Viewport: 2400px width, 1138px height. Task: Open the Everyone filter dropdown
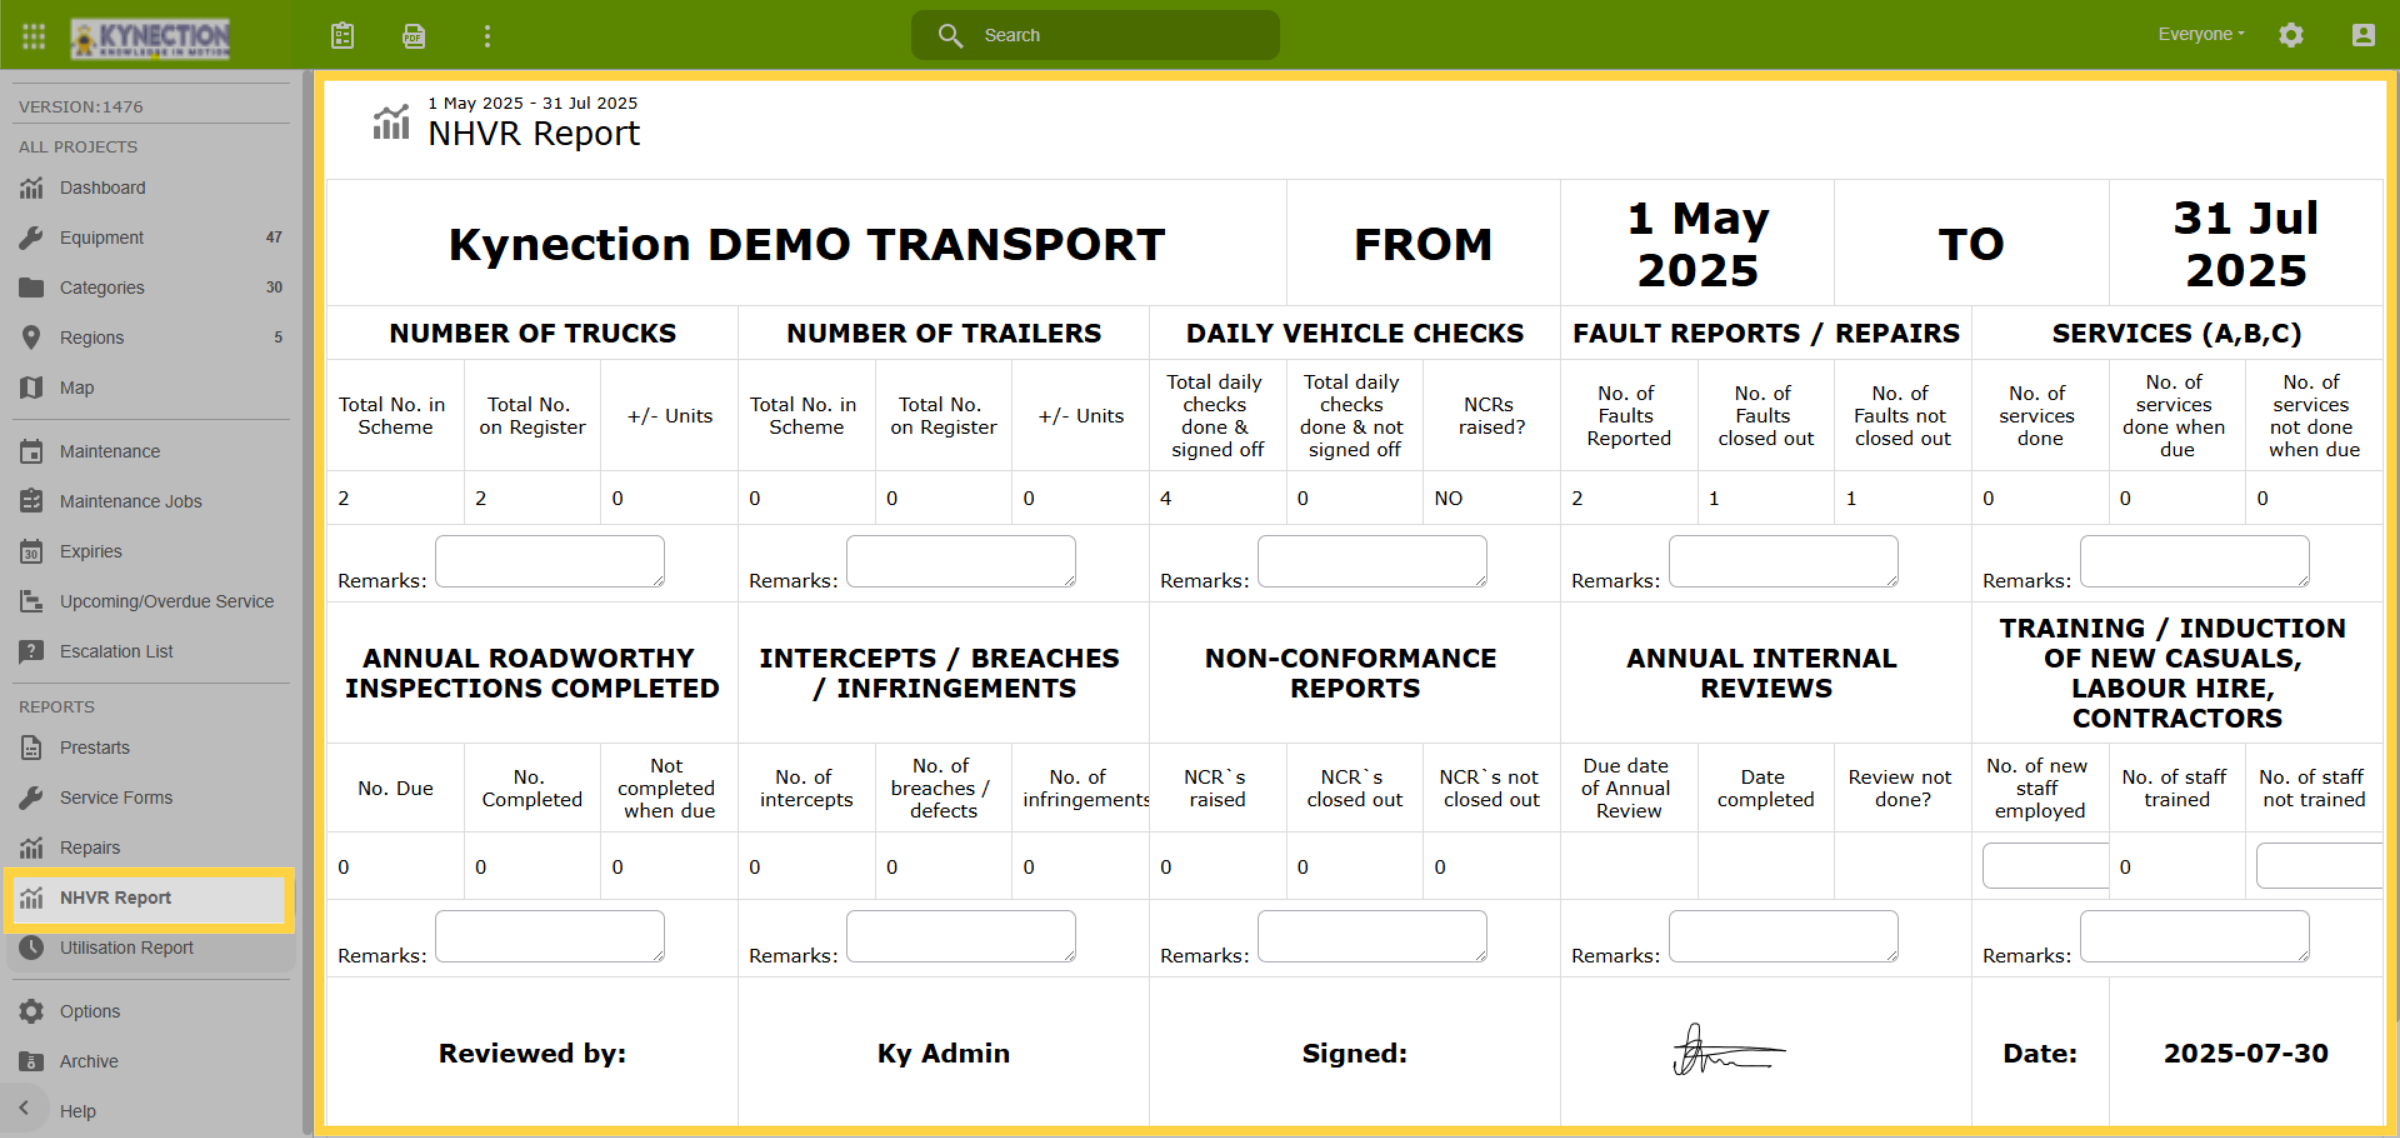tap(2201, 35)
